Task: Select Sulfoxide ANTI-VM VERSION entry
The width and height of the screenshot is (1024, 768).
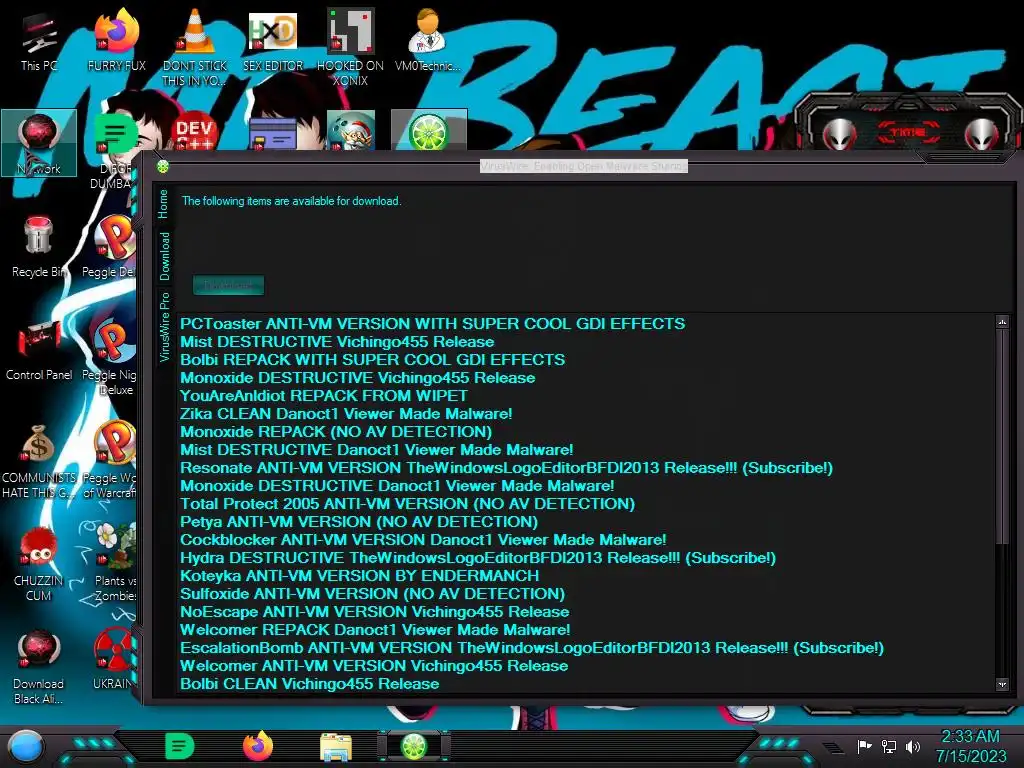Action: pyautogui.click(x=372, y=594)
